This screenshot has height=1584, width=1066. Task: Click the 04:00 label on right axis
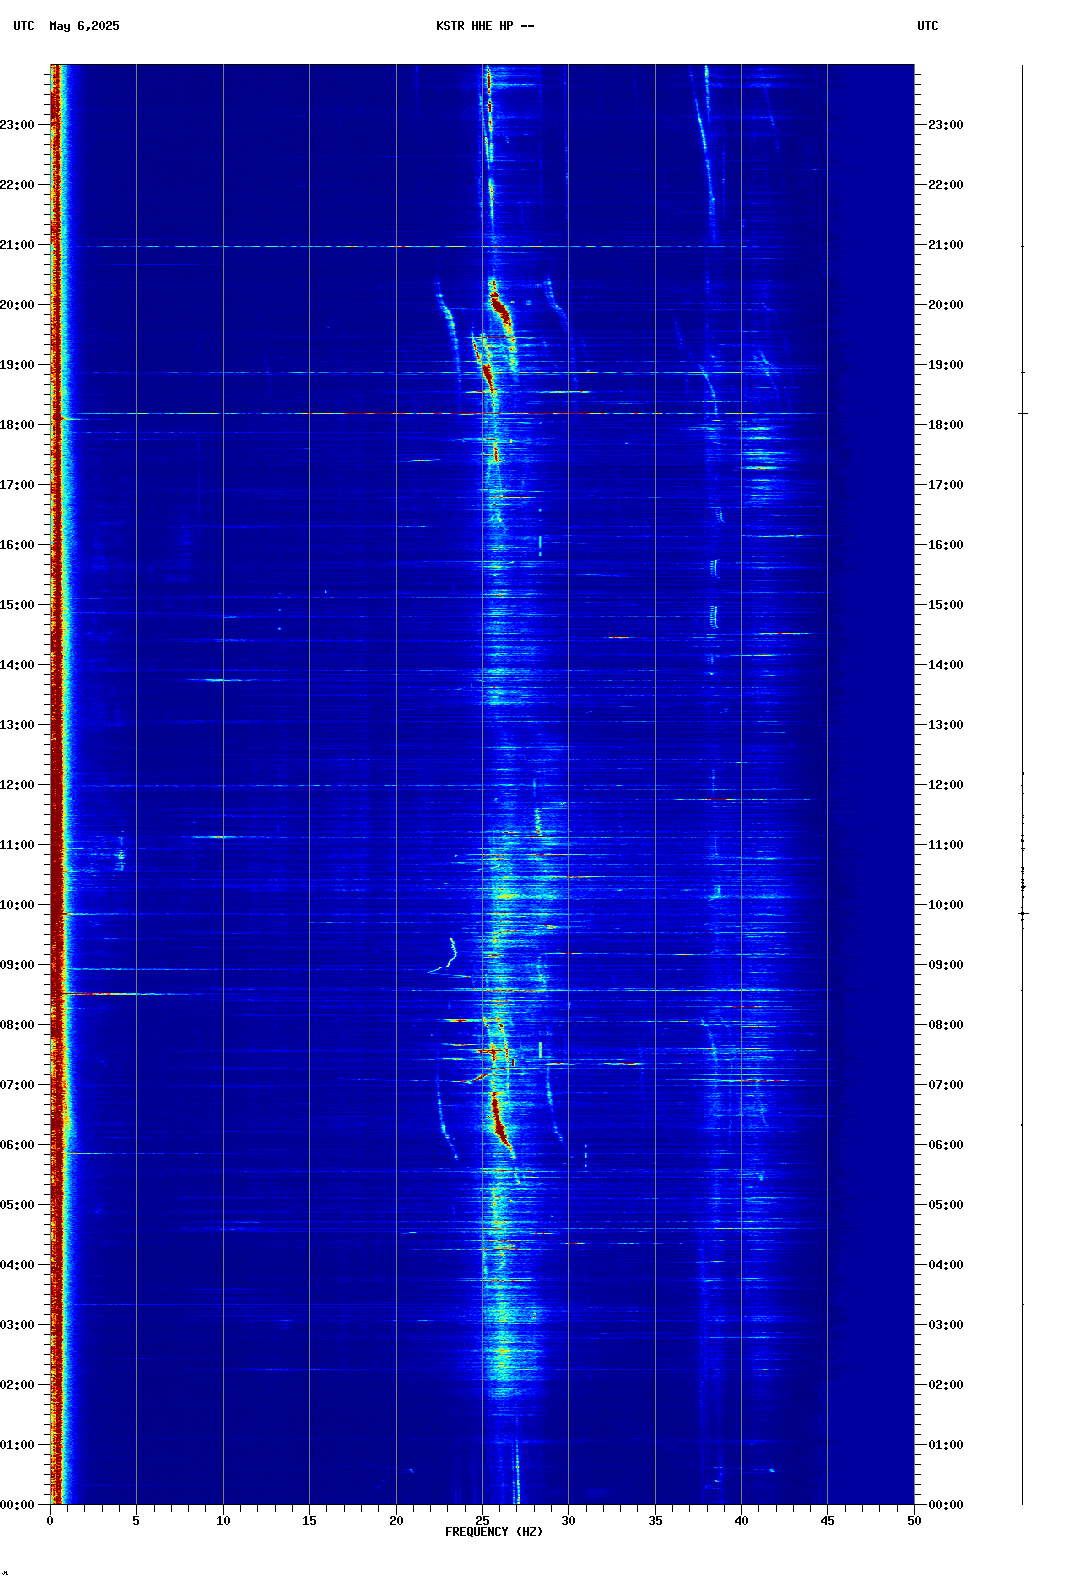pos(946,1265)
